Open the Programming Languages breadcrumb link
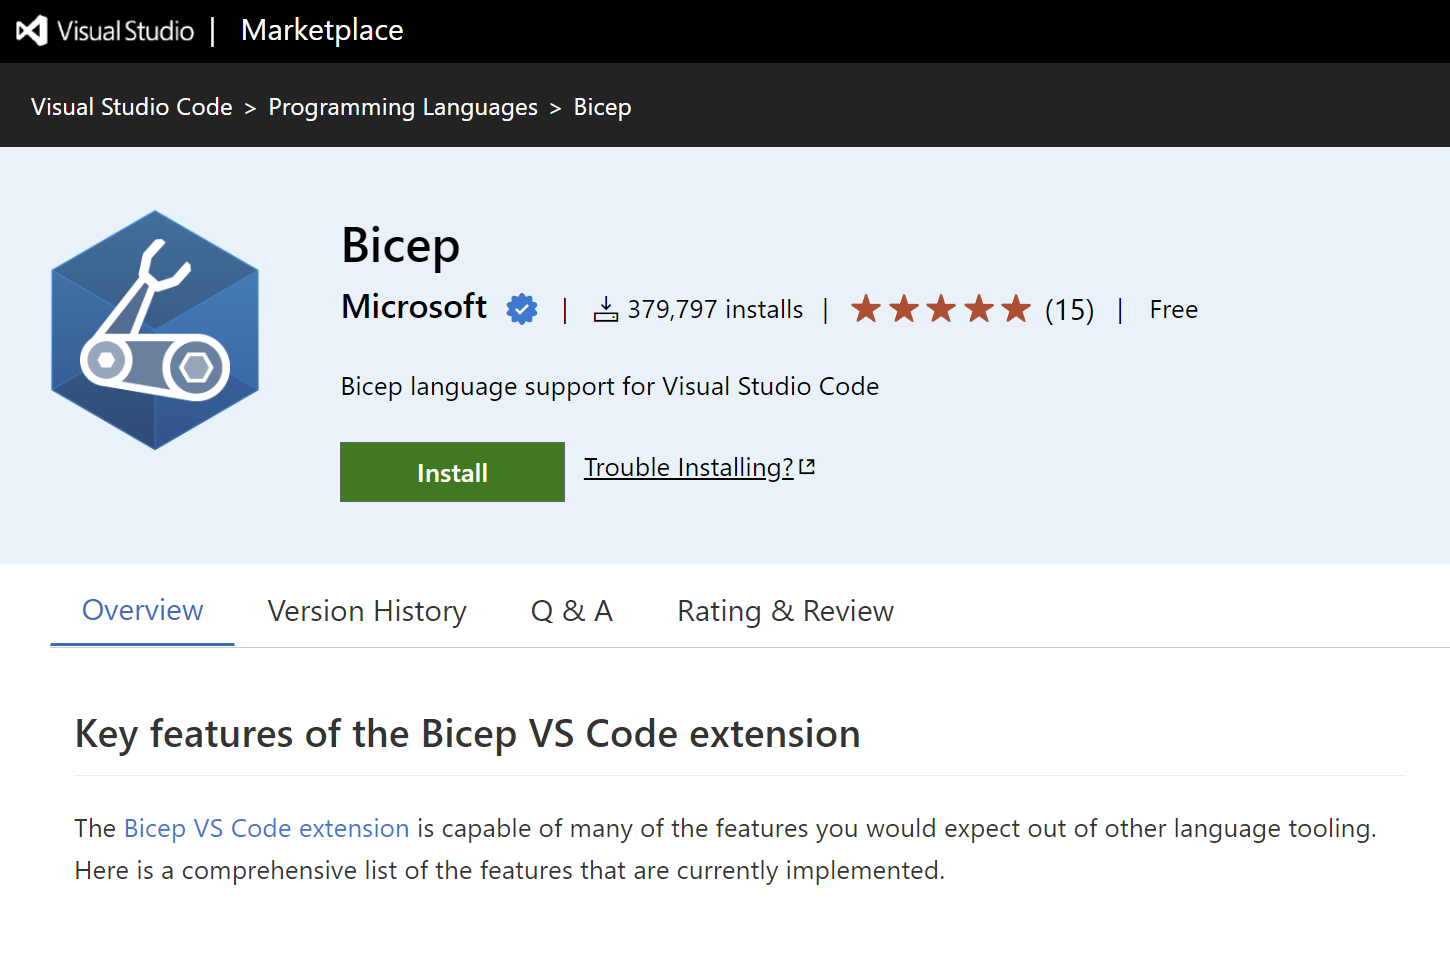The width and height of the screenshot is (1450, 963). pos(403,106)
